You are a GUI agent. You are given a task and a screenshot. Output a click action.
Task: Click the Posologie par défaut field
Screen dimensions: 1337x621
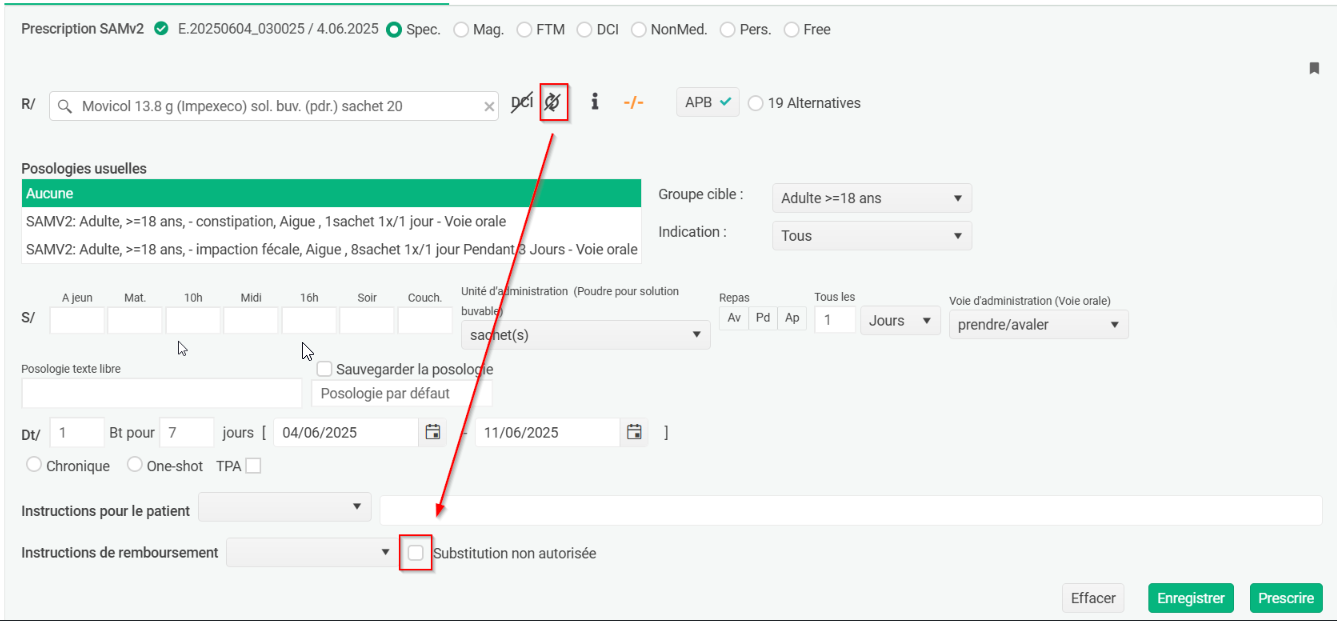coord(402,393)
